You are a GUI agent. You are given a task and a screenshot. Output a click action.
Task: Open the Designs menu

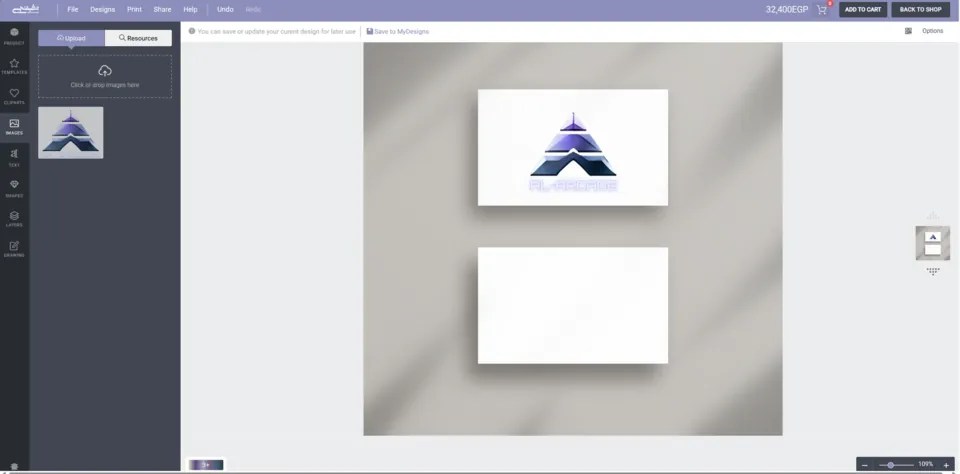coord(102,10)
